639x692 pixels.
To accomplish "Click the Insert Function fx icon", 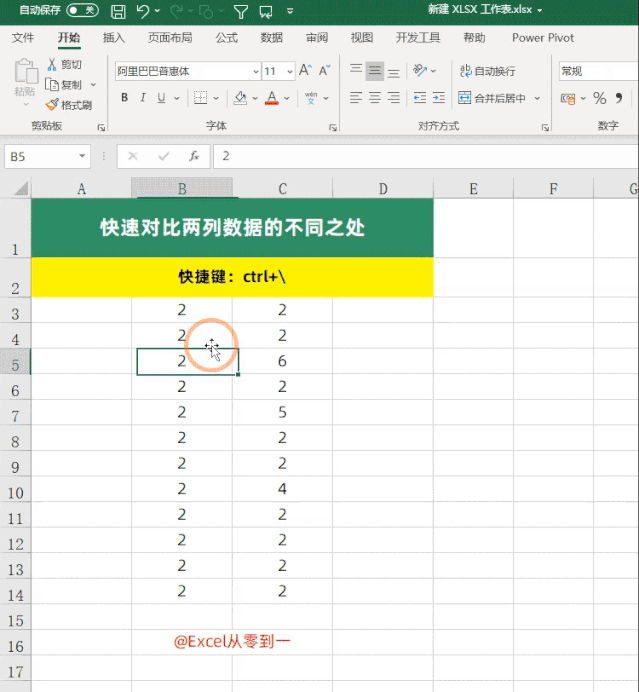I will coord(194,156).
